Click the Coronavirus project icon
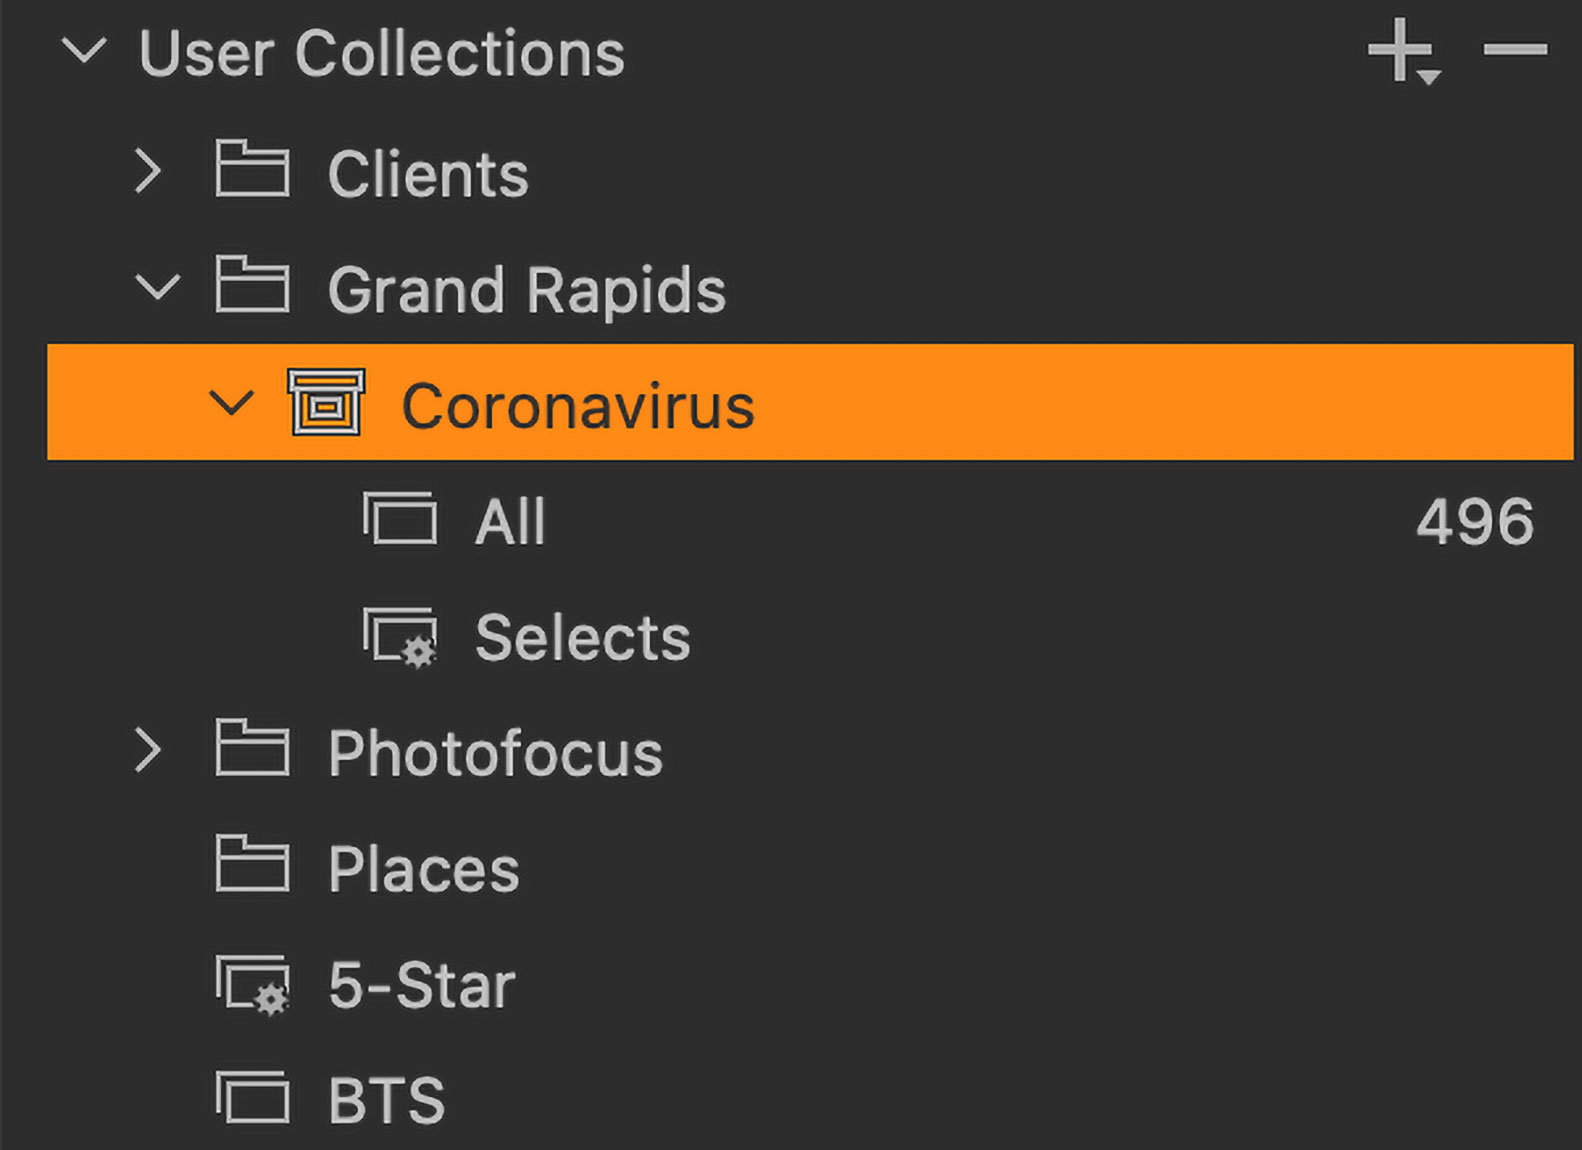 pos(326,403)
